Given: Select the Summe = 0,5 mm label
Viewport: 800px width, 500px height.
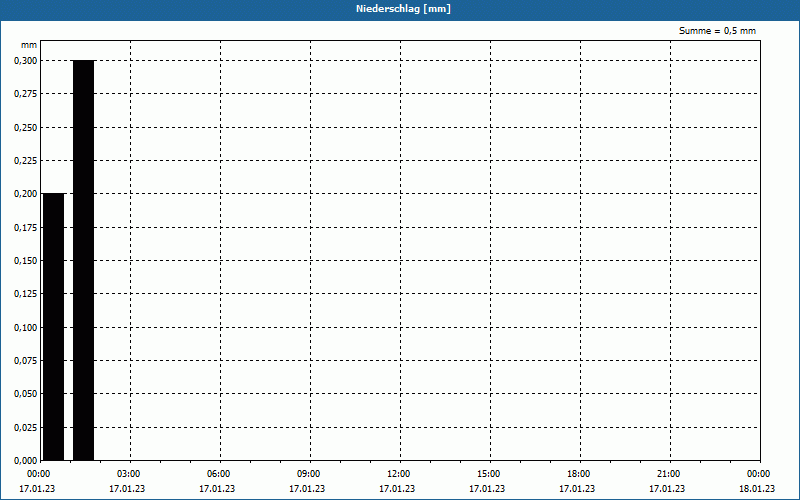Looking at the screenshot, I should tap(717, 31).
